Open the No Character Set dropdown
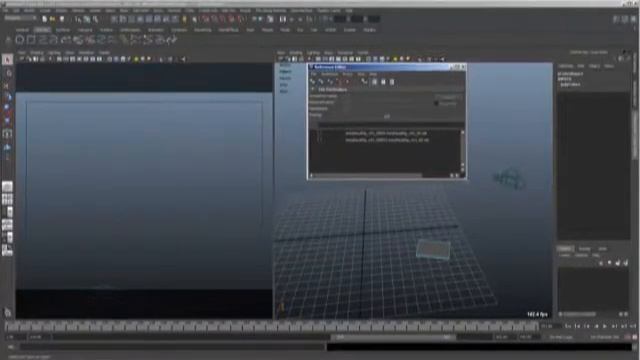This screenshot has width=640, height=360. click(x=604, y=337)
